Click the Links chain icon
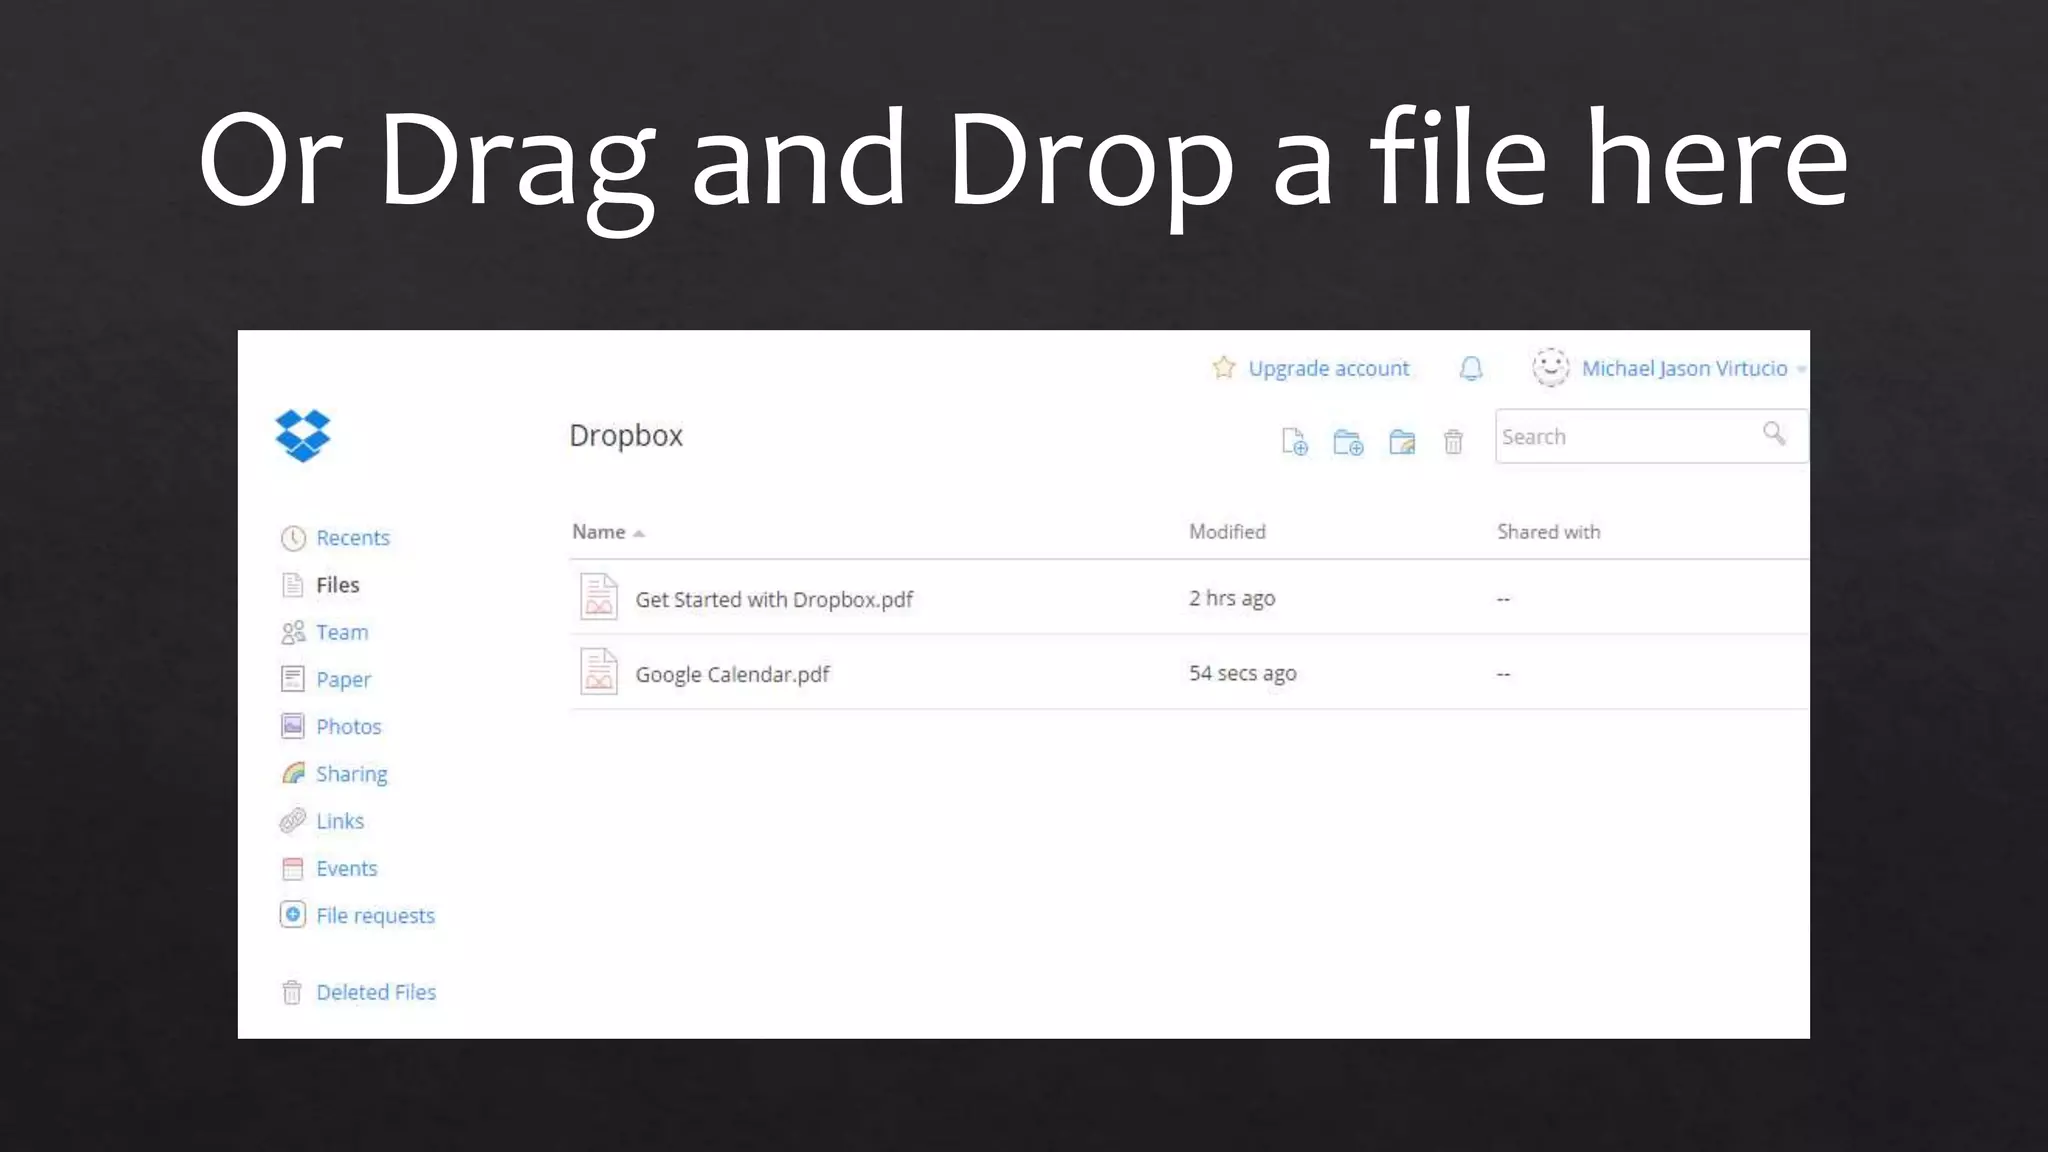Viewport: 2048px width, 1152px height. tap(292, 821)
